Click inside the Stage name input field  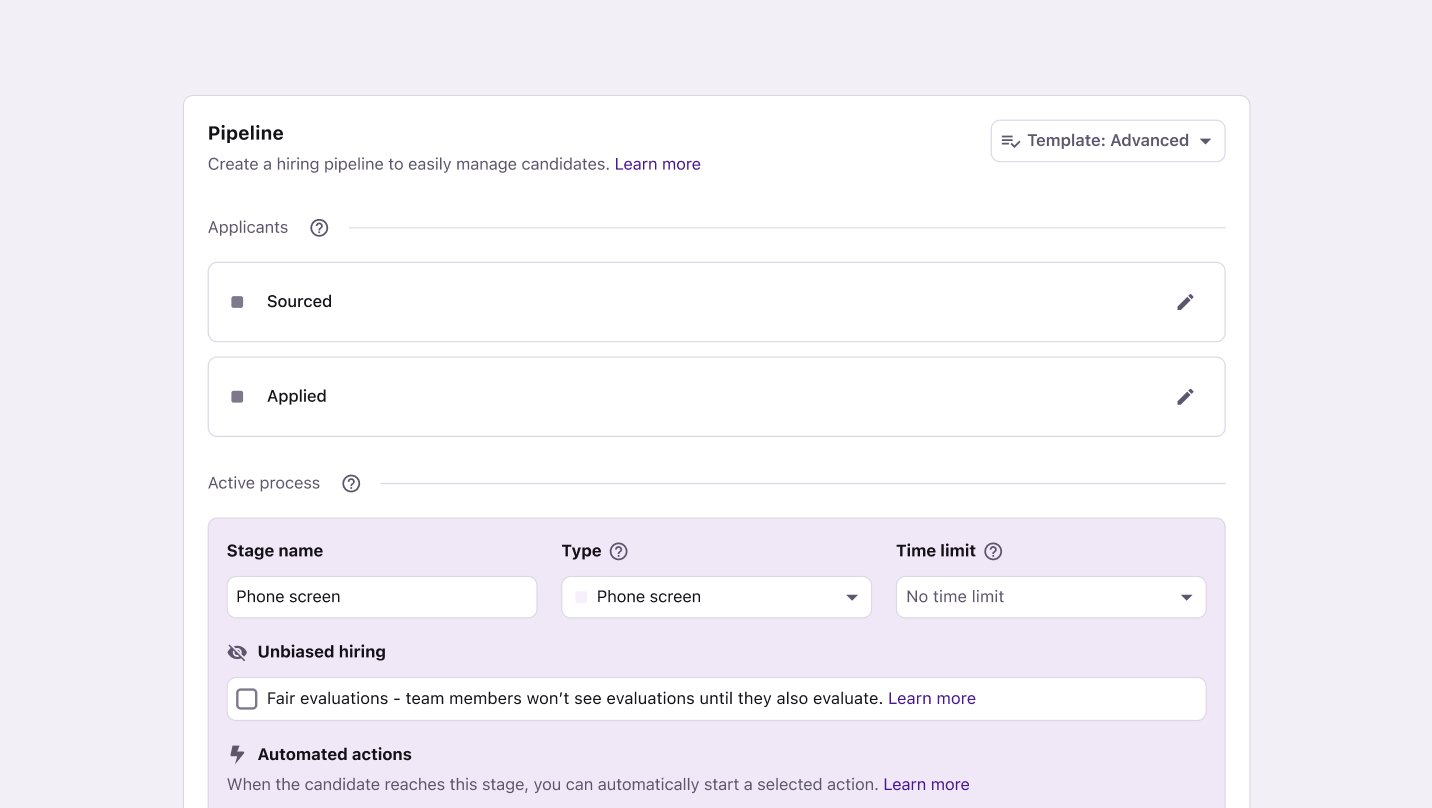pos(381,597)
